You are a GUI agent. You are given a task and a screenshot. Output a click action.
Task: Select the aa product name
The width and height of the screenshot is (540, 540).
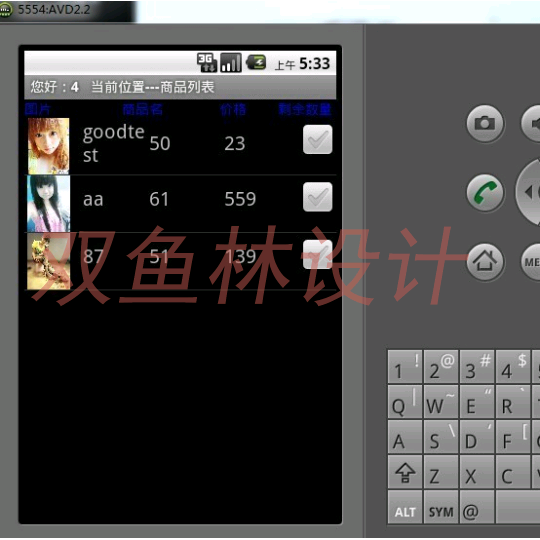(93, 199)
